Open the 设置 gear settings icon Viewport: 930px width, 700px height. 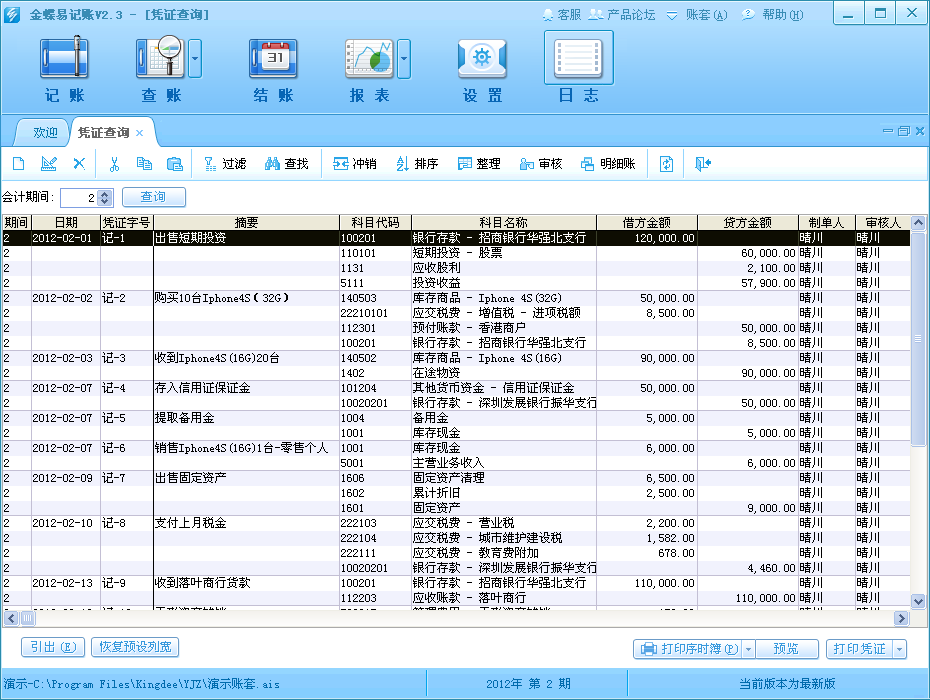(482, 58)
